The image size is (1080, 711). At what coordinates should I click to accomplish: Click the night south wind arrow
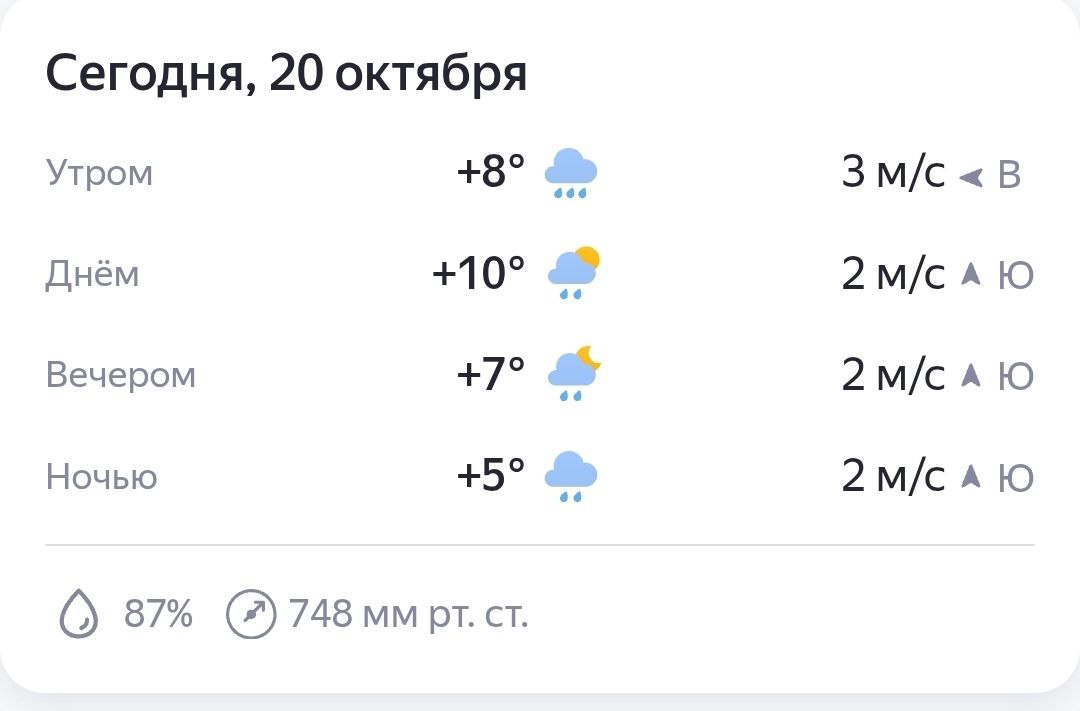(x=970, y=477)
